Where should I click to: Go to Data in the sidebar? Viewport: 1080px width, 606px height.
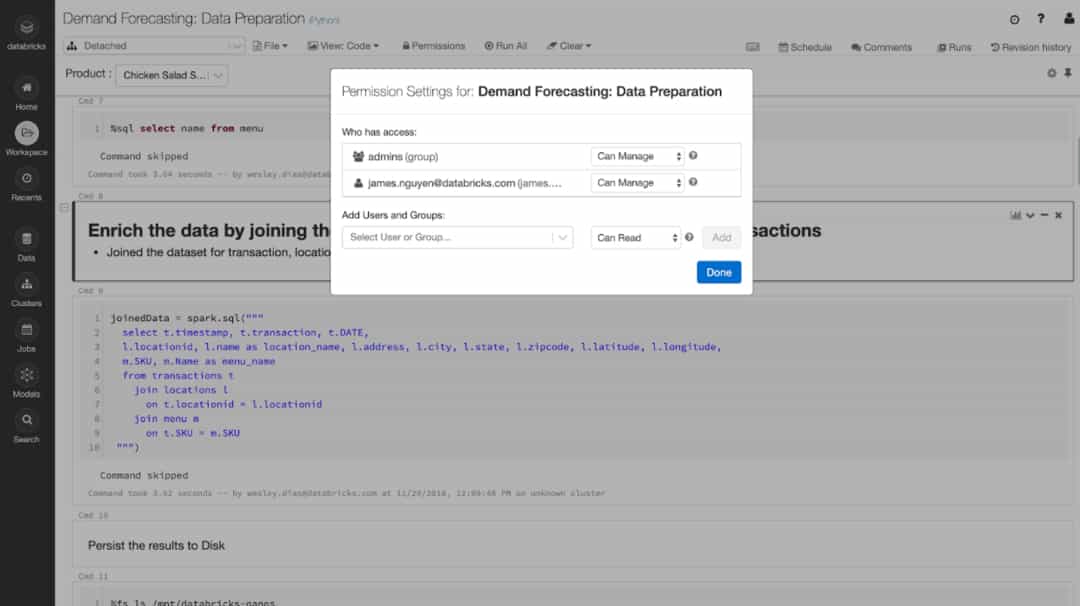coord(26,239)
